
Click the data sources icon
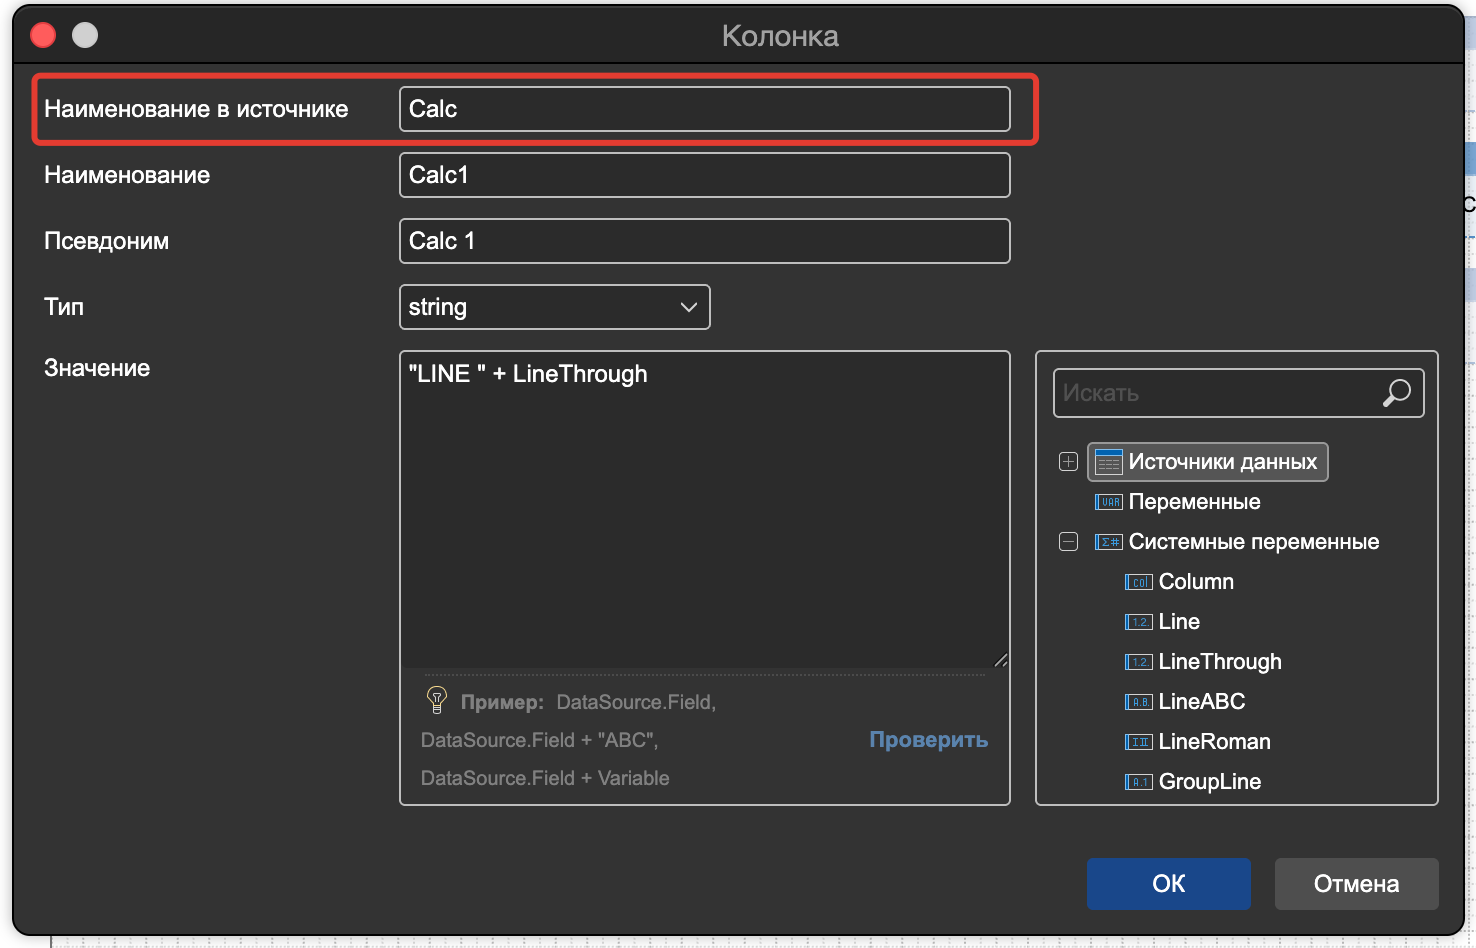[1109, 462]
